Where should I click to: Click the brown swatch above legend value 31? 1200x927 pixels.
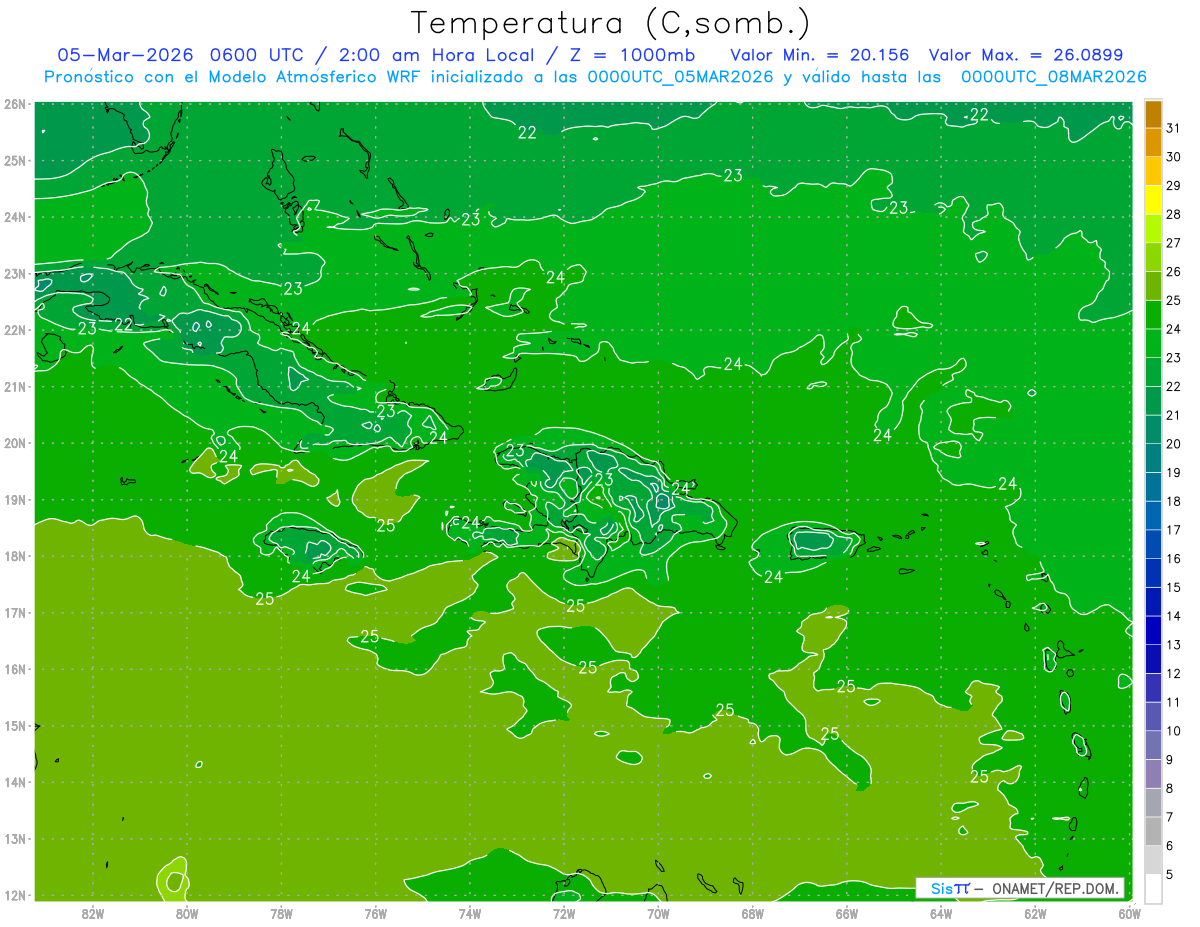pos(1153,114)
